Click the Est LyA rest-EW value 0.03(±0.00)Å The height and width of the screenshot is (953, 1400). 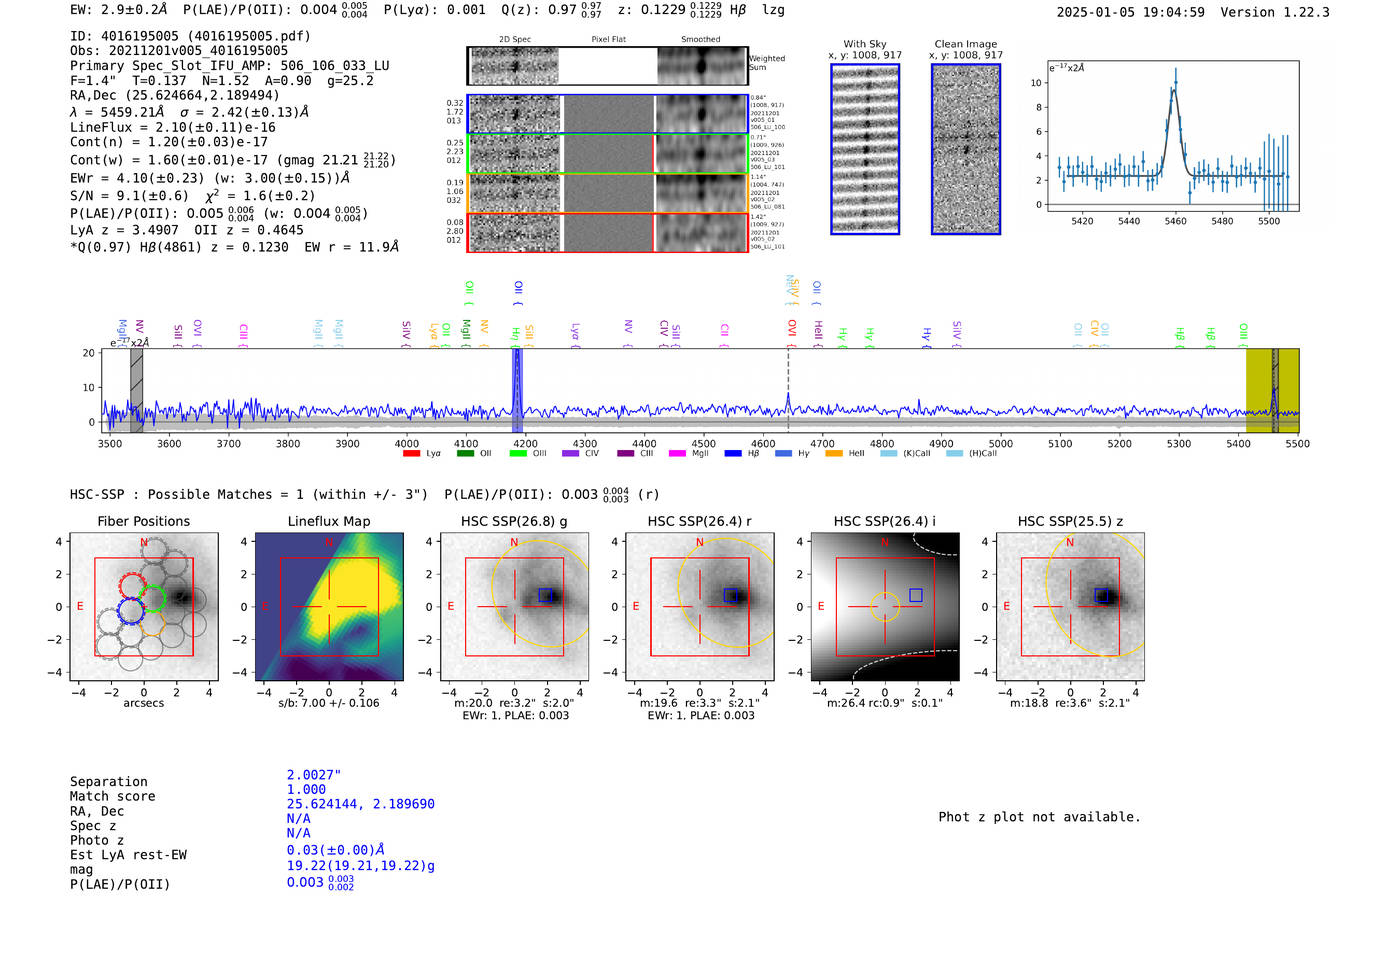pyautogui.click(x=336, y=850)
